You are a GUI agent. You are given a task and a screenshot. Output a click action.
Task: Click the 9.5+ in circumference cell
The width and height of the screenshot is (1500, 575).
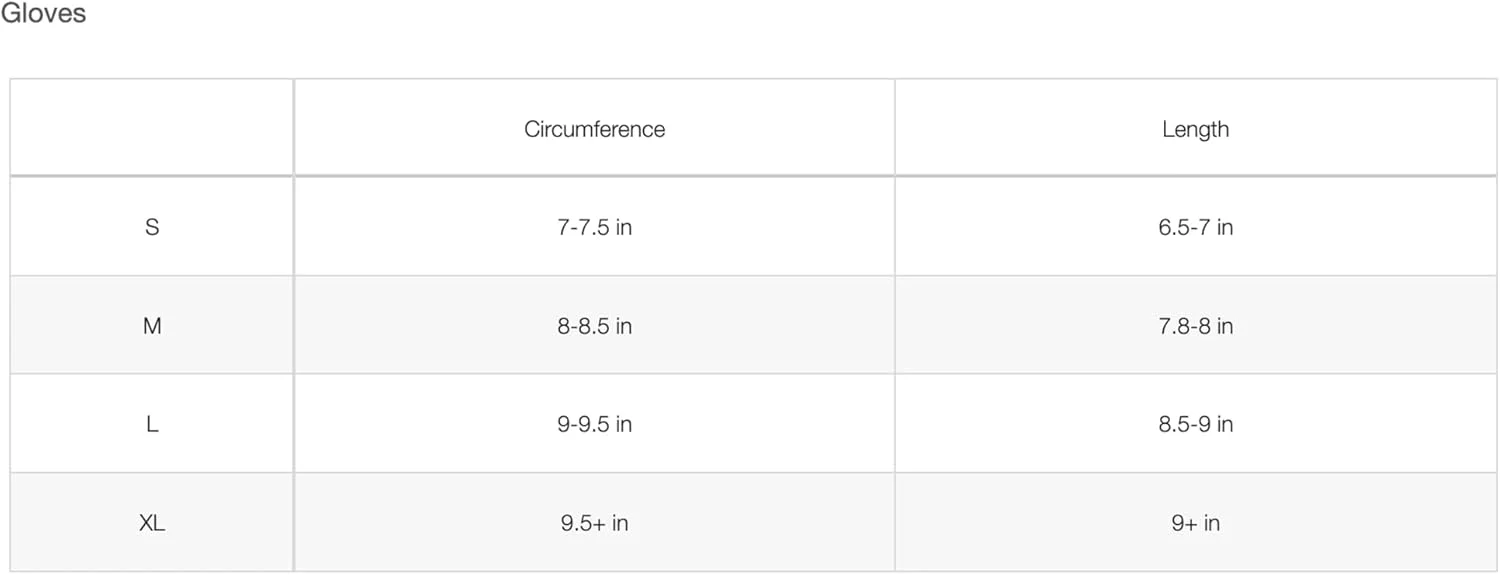(x=594, y=523)
